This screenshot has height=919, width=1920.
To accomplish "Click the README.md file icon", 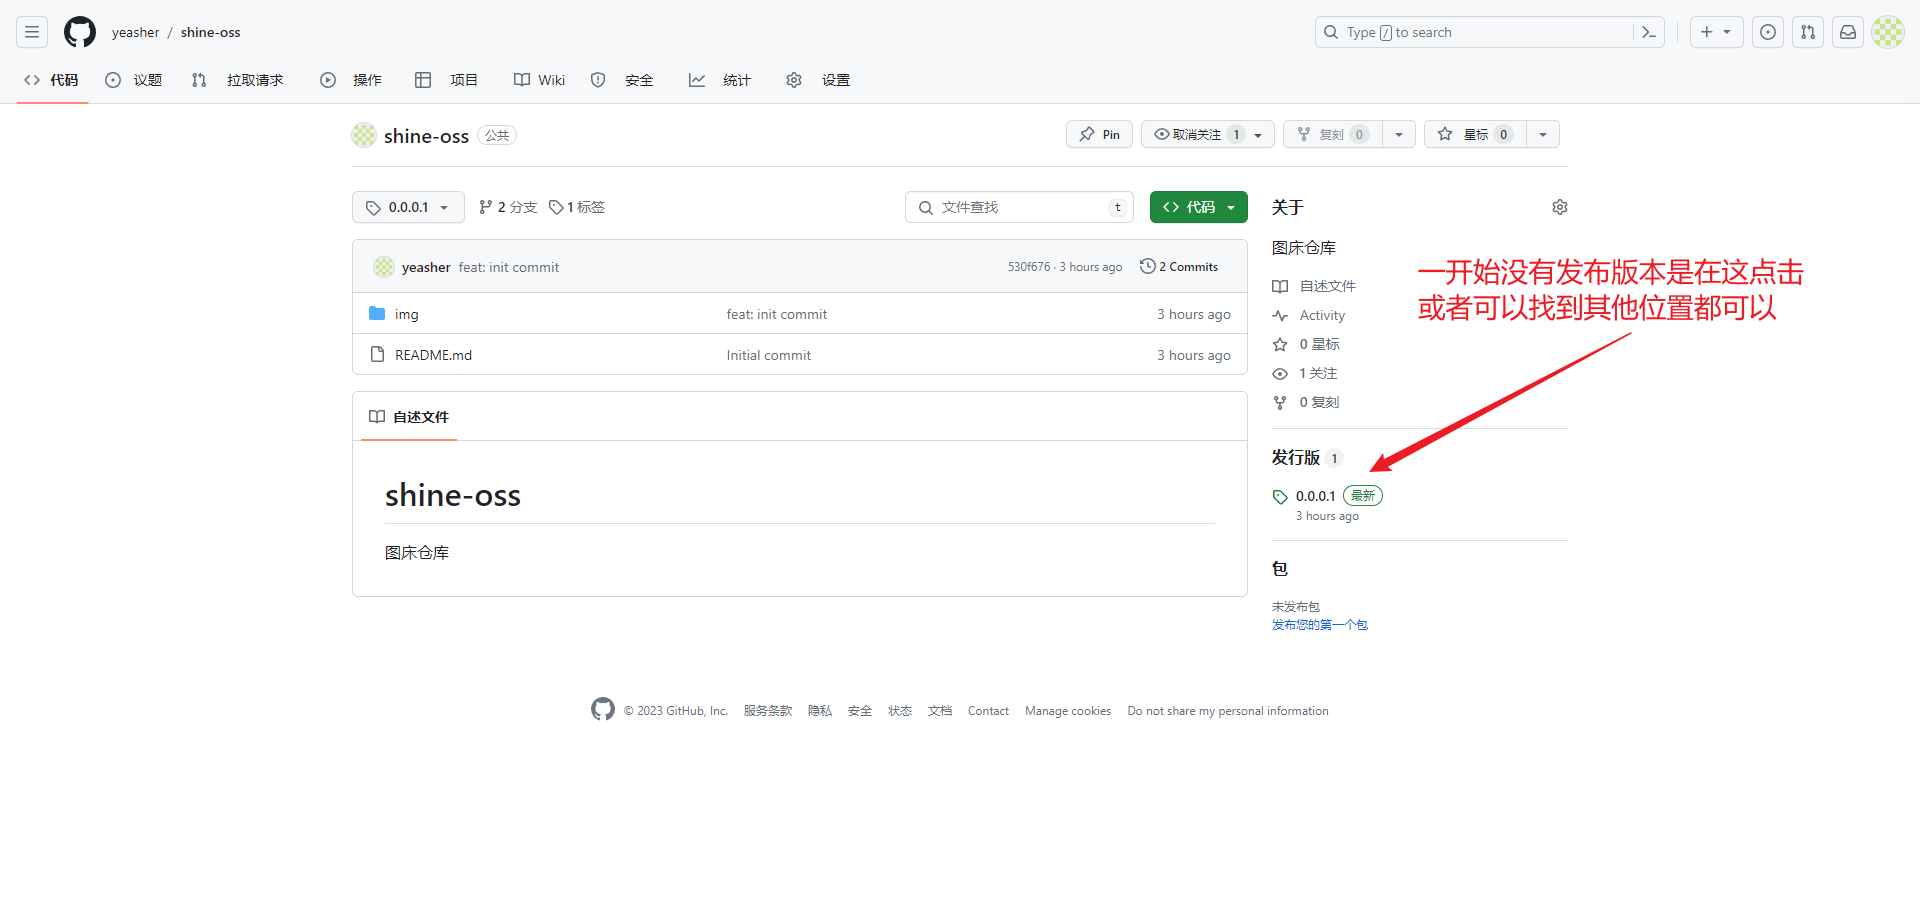I will [x=377, y=354].
